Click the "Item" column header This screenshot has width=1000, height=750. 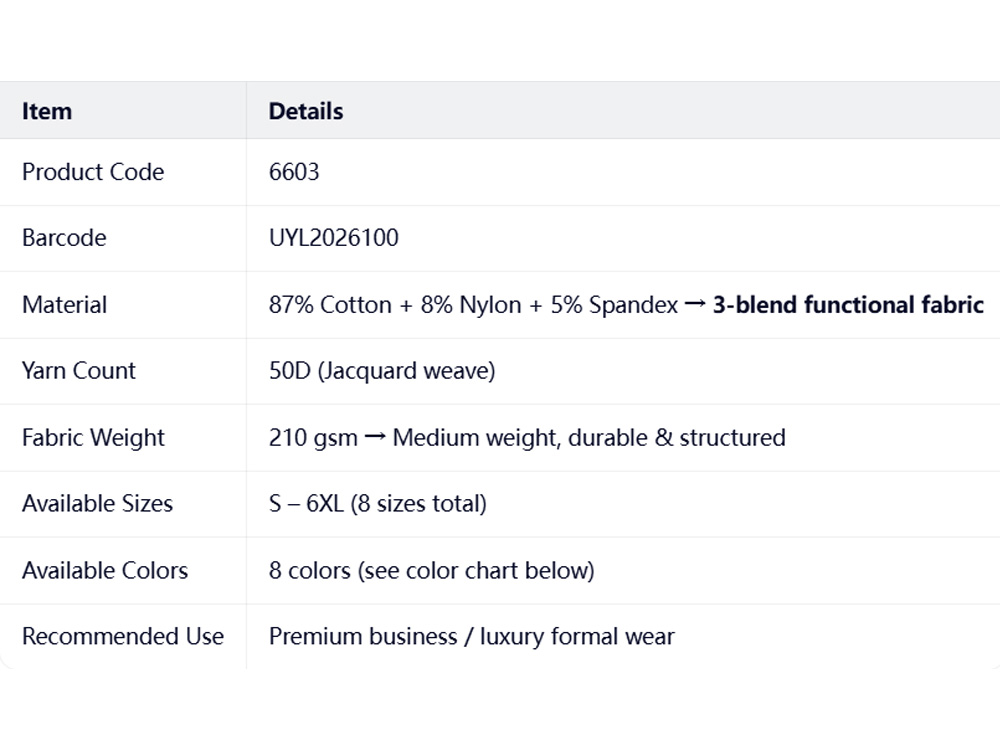(47, 111)
